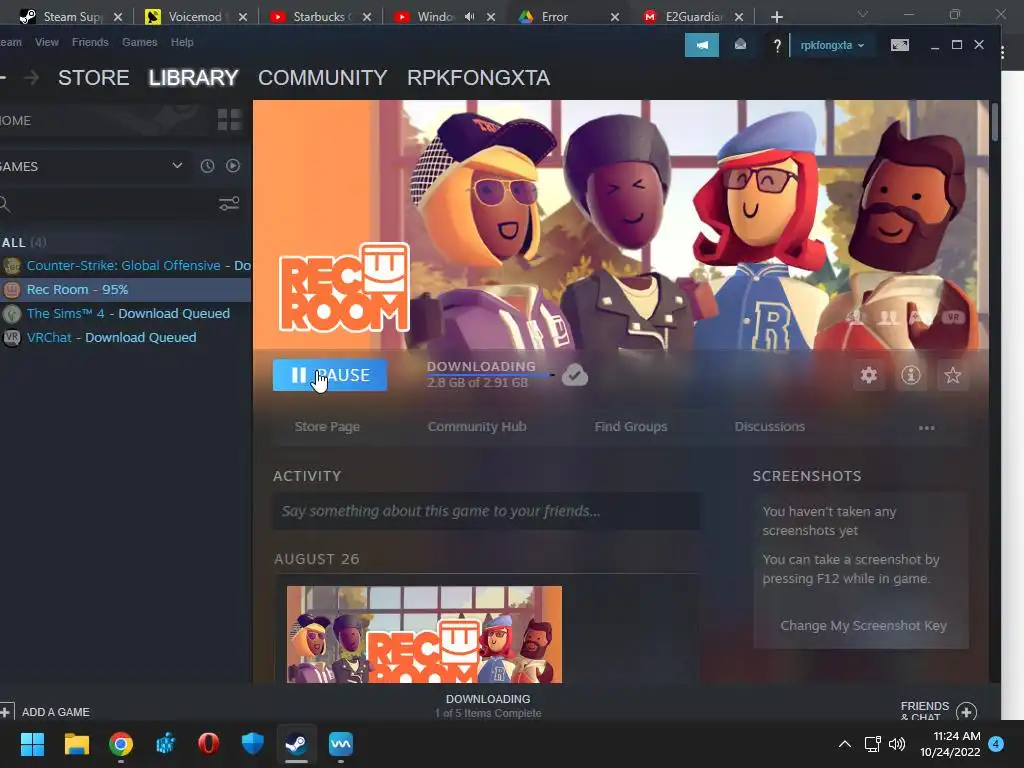Select VRChat in library list
The height and width of the screenshot is (768, 1024).
click(125, 338)
